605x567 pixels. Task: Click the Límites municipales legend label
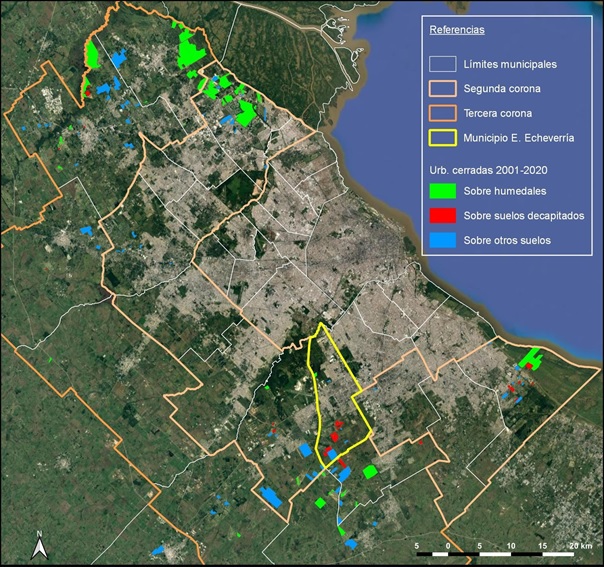click(509, 64)
